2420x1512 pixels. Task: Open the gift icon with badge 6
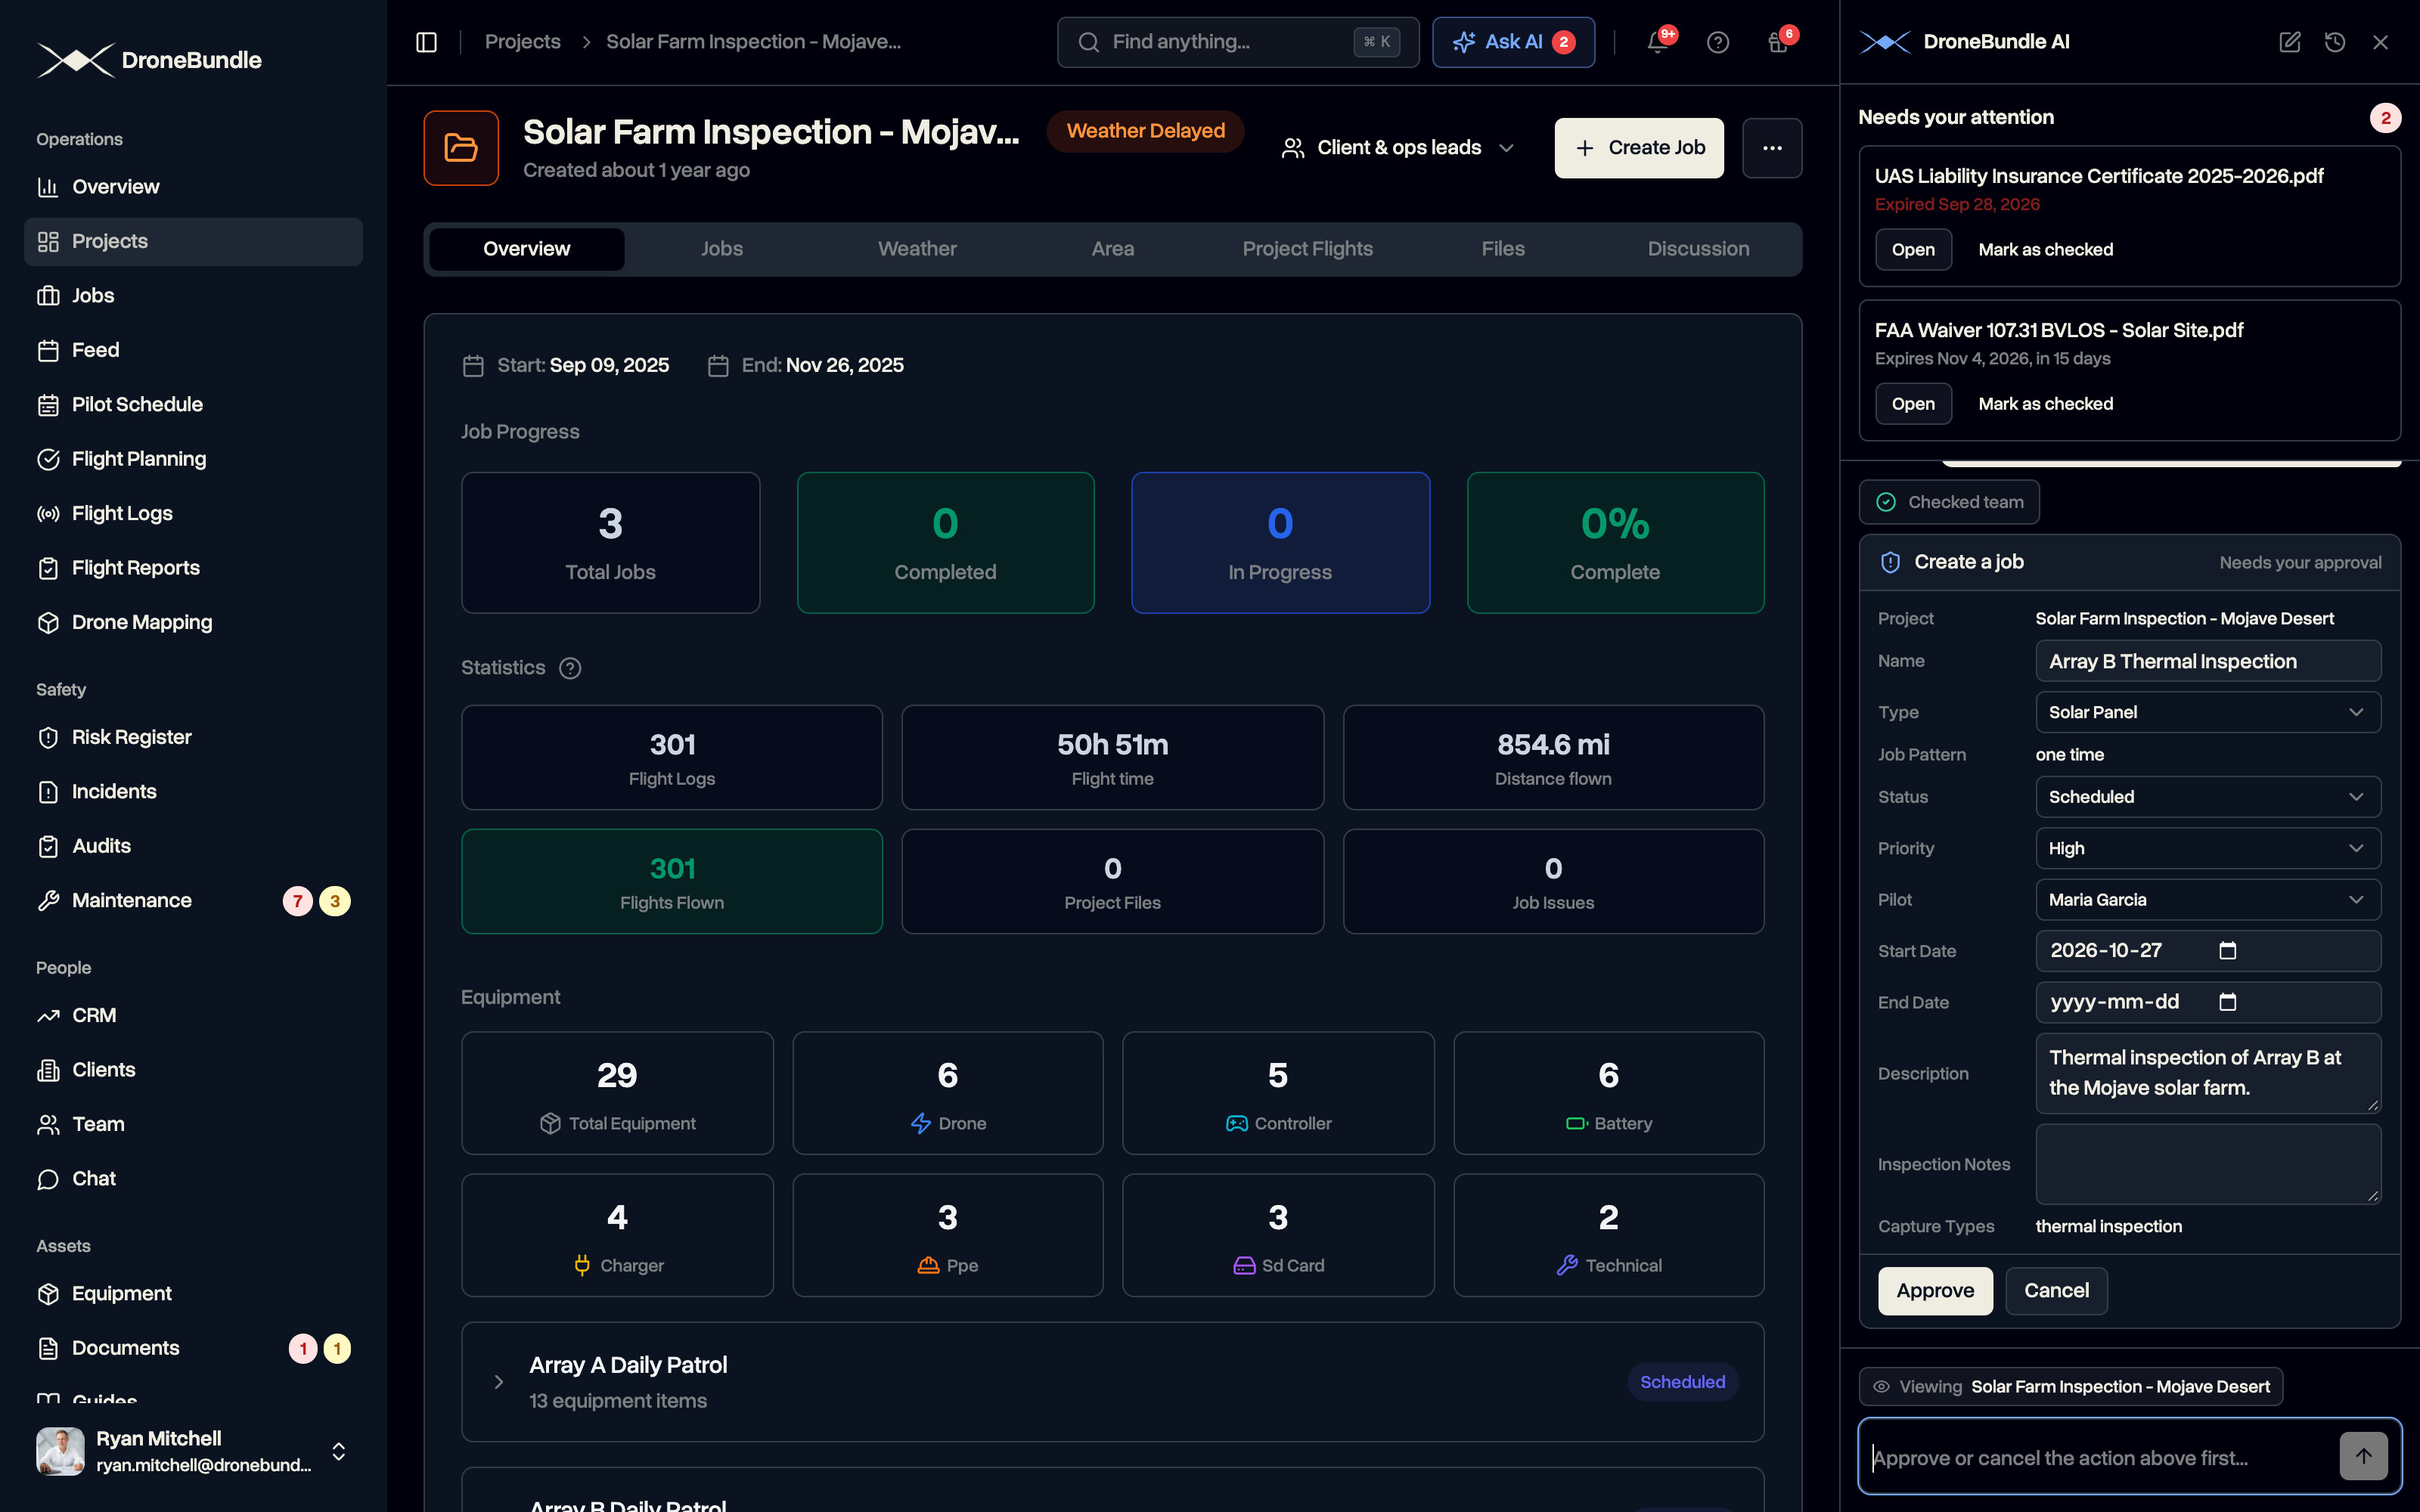click(1778, 42)
